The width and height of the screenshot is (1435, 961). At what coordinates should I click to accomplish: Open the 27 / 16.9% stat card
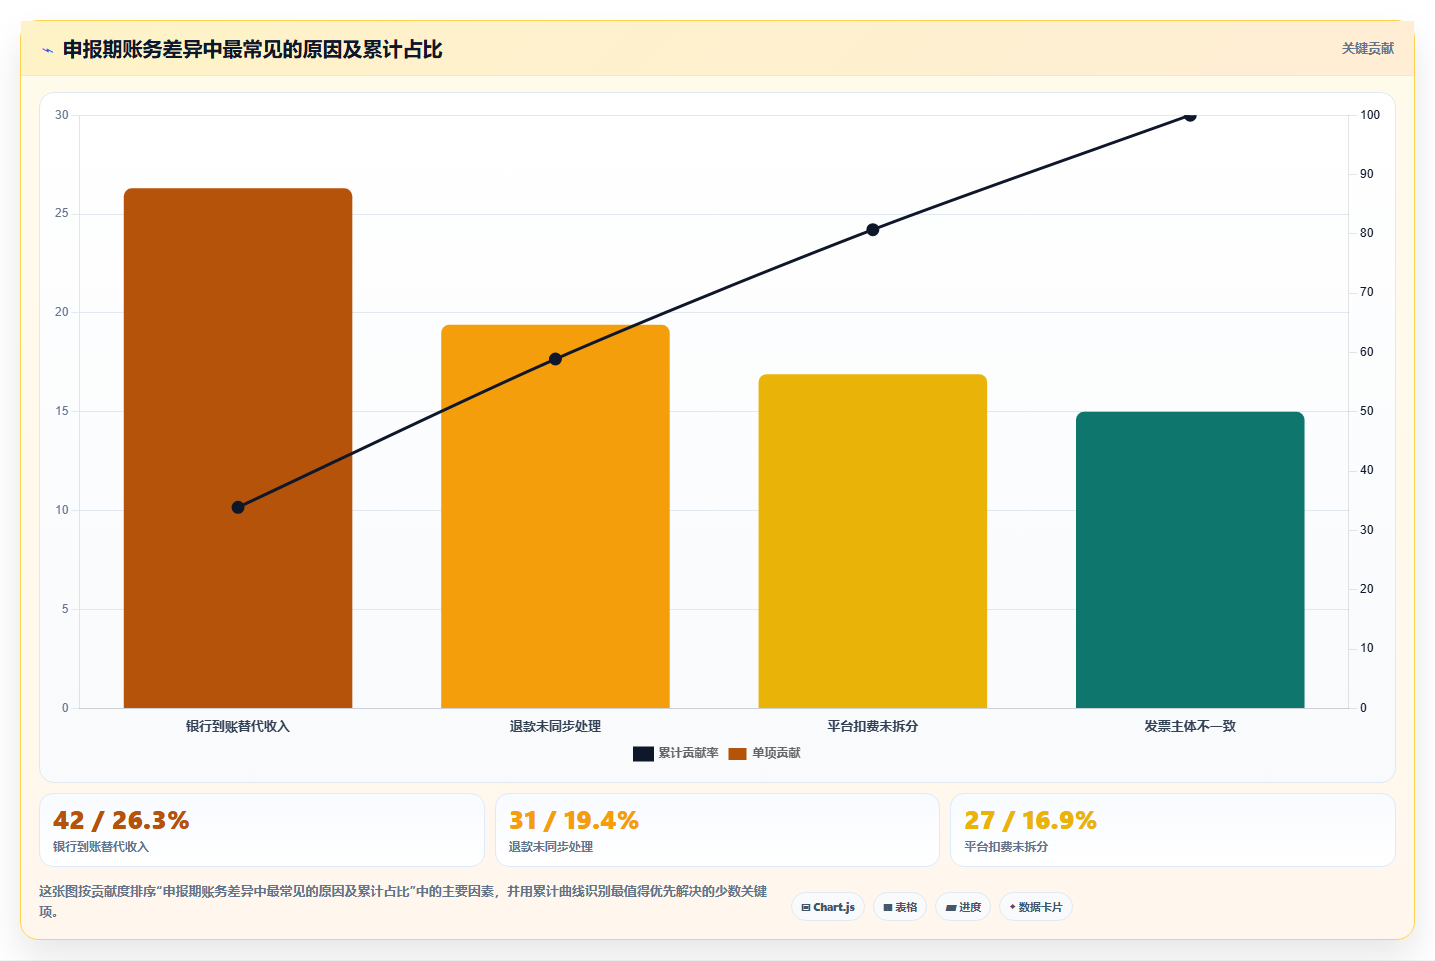click(1172, 830)
